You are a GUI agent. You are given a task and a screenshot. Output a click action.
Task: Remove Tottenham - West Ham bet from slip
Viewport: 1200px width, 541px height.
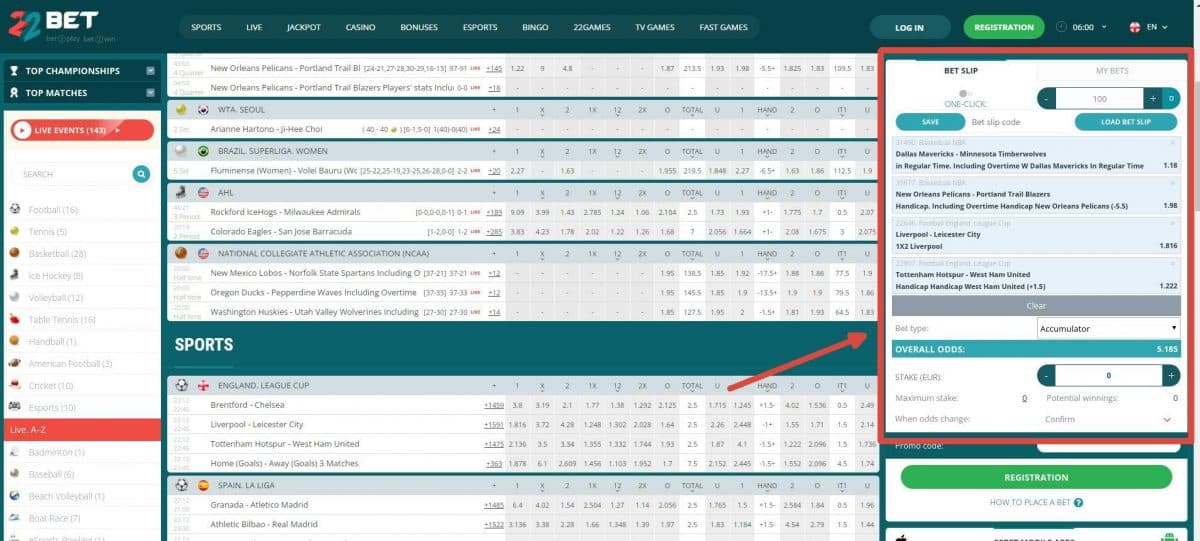(x=1172, y=263)
